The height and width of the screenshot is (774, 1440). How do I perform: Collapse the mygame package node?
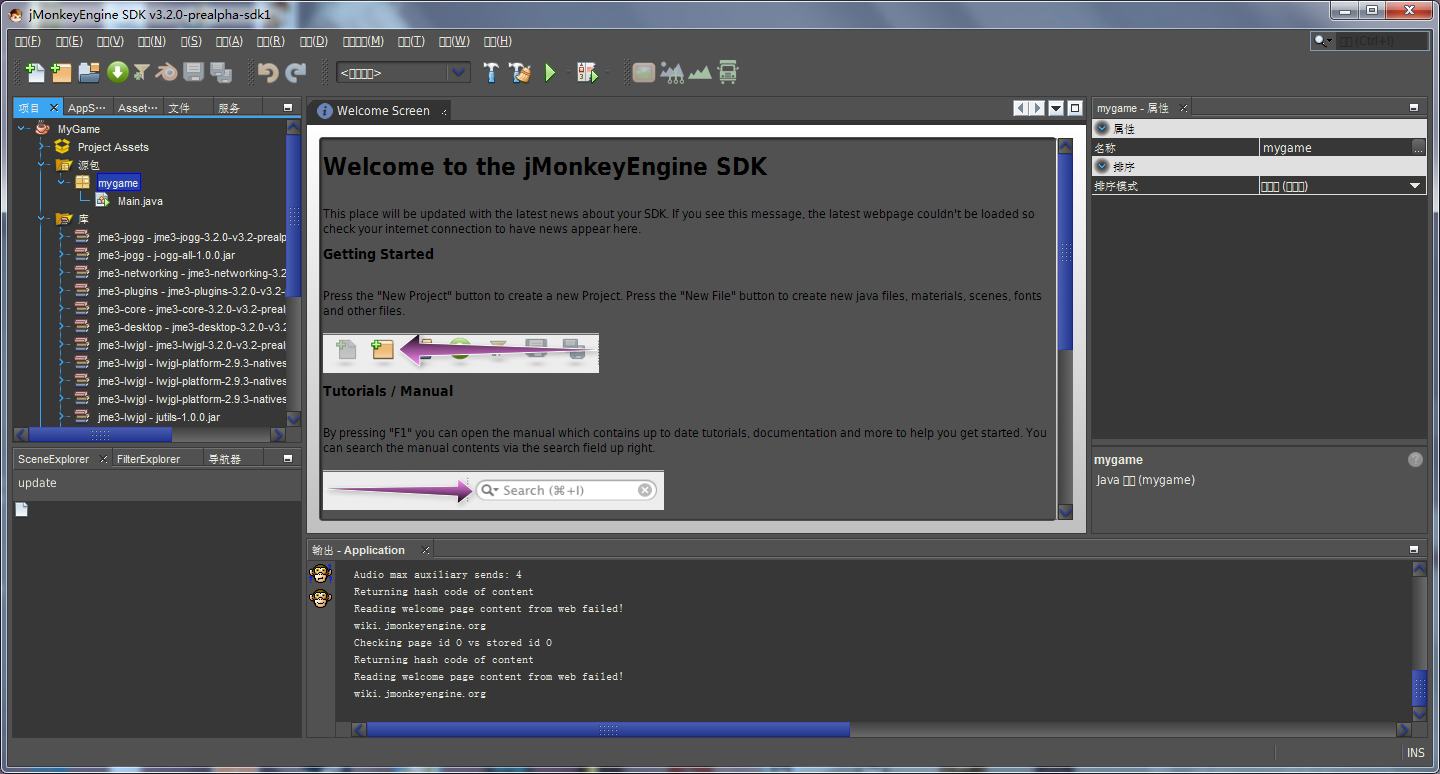[63, 183]
